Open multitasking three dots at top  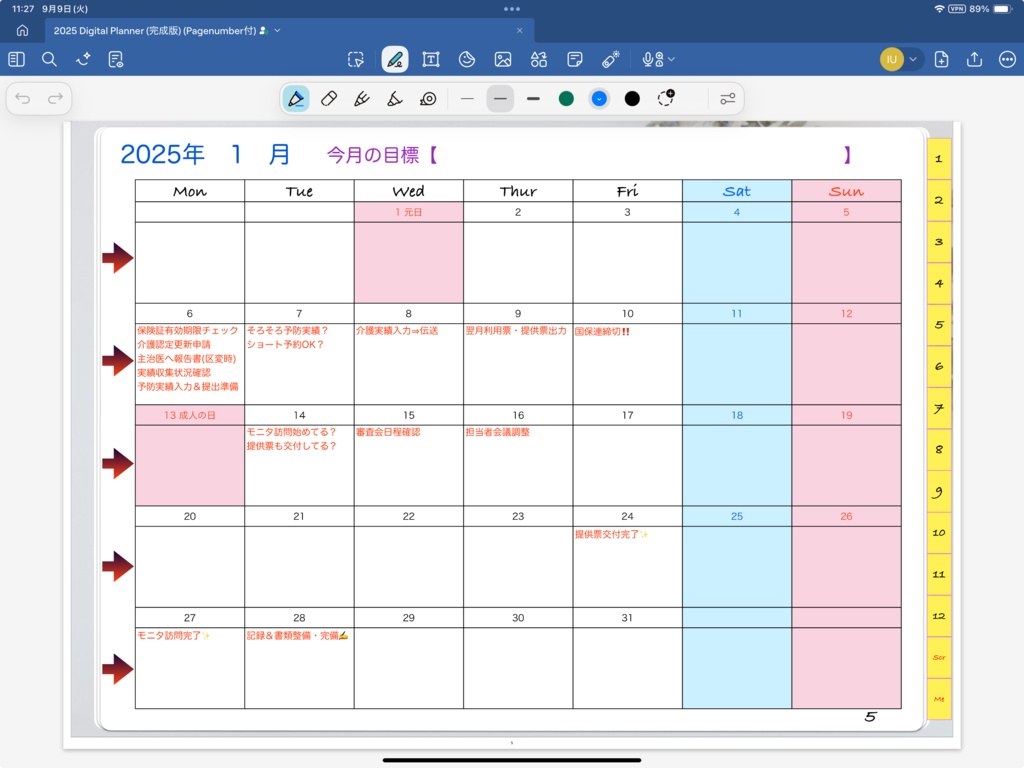(512, 9)
